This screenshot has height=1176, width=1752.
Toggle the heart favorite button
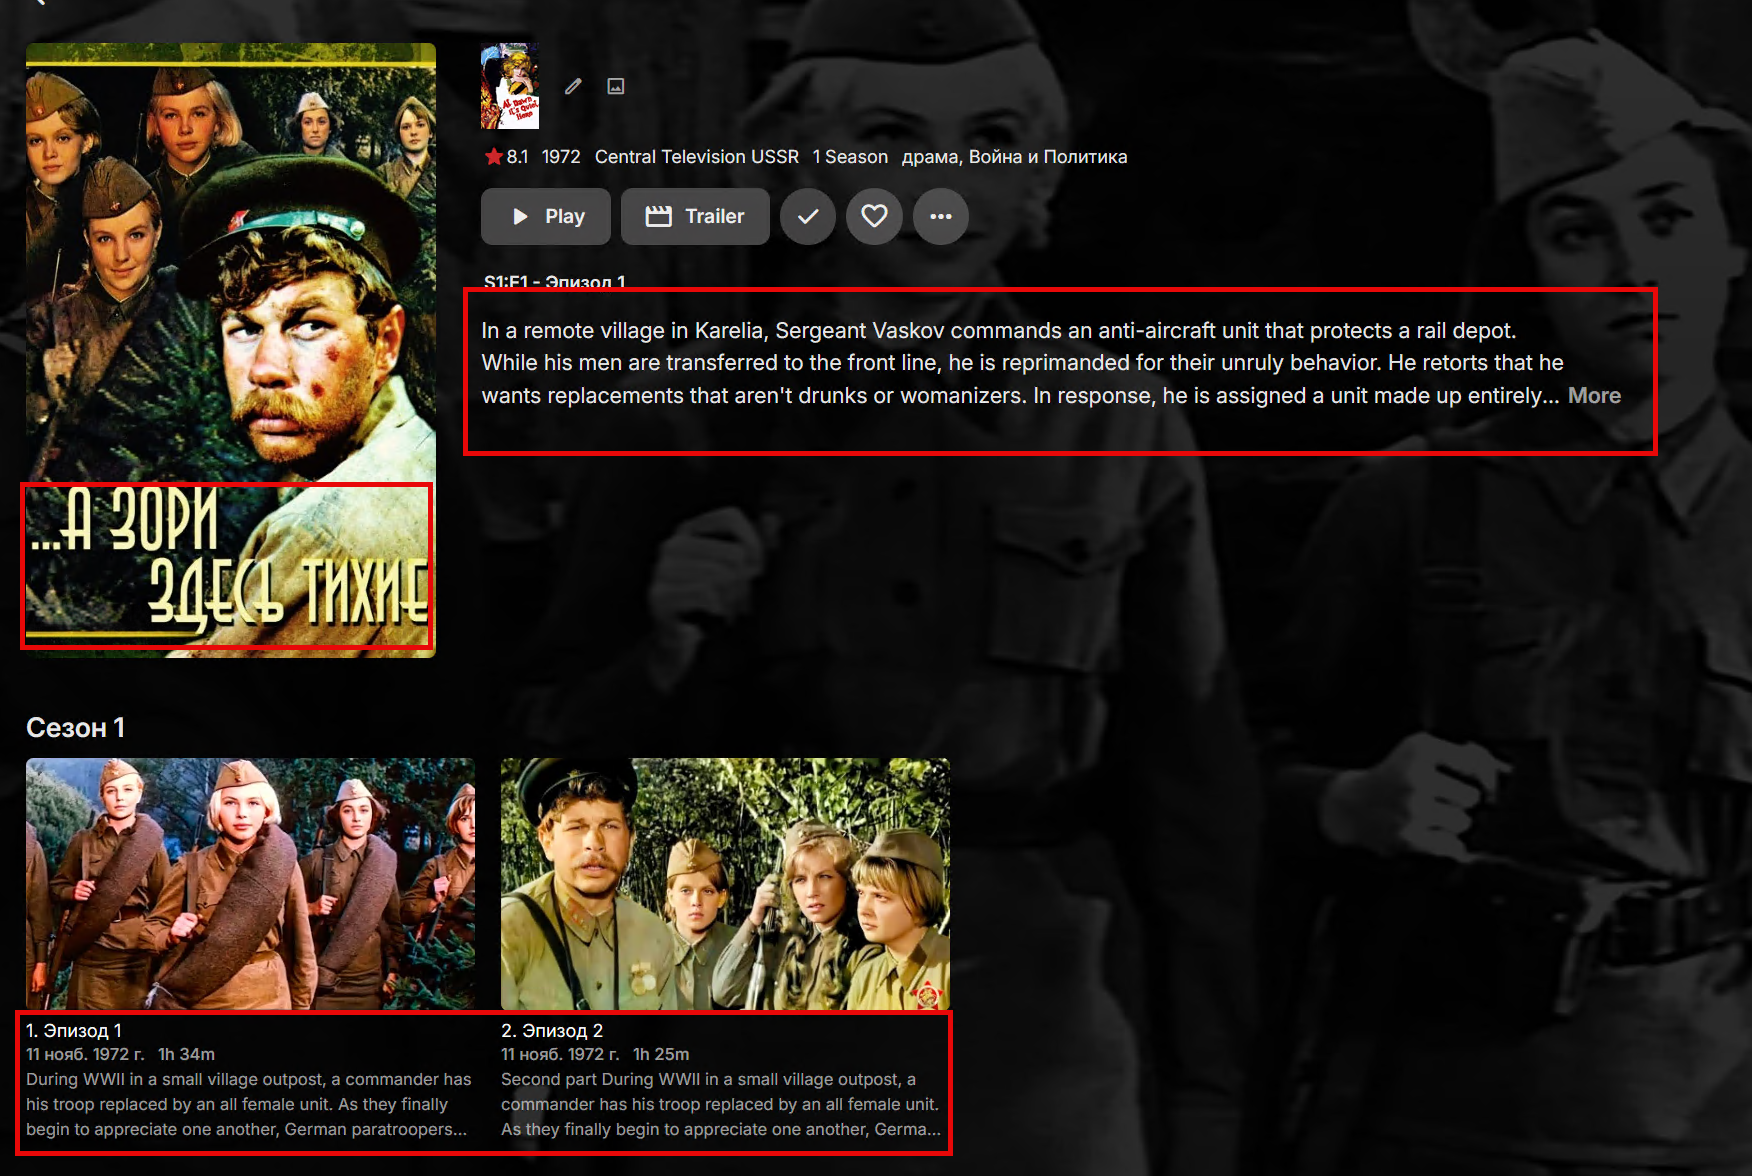874,216
